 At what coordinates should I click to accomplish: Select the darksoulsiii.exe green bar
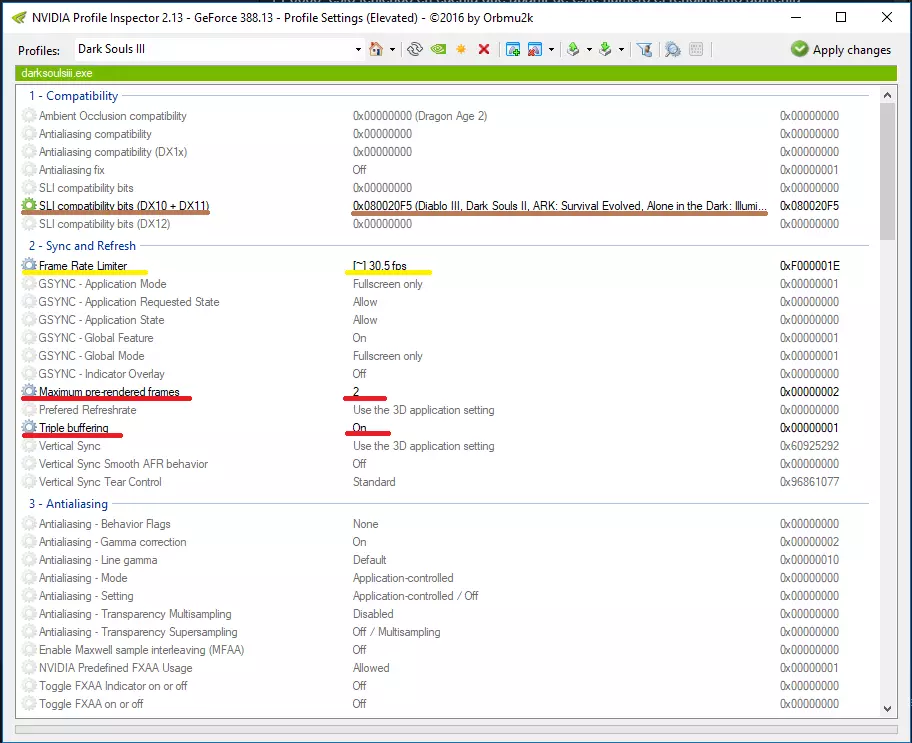click(456, 73)
